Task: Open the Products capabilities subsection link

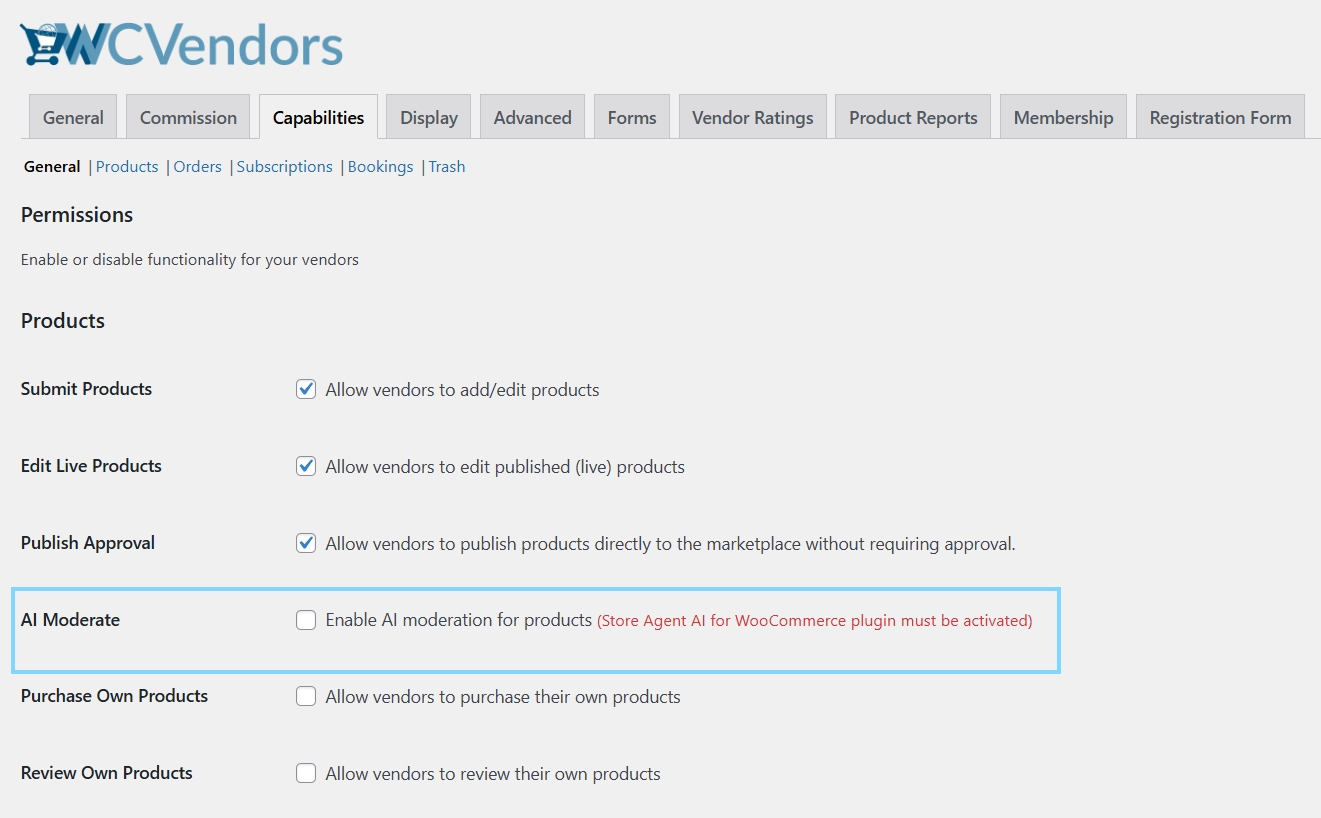Action: 127,167
